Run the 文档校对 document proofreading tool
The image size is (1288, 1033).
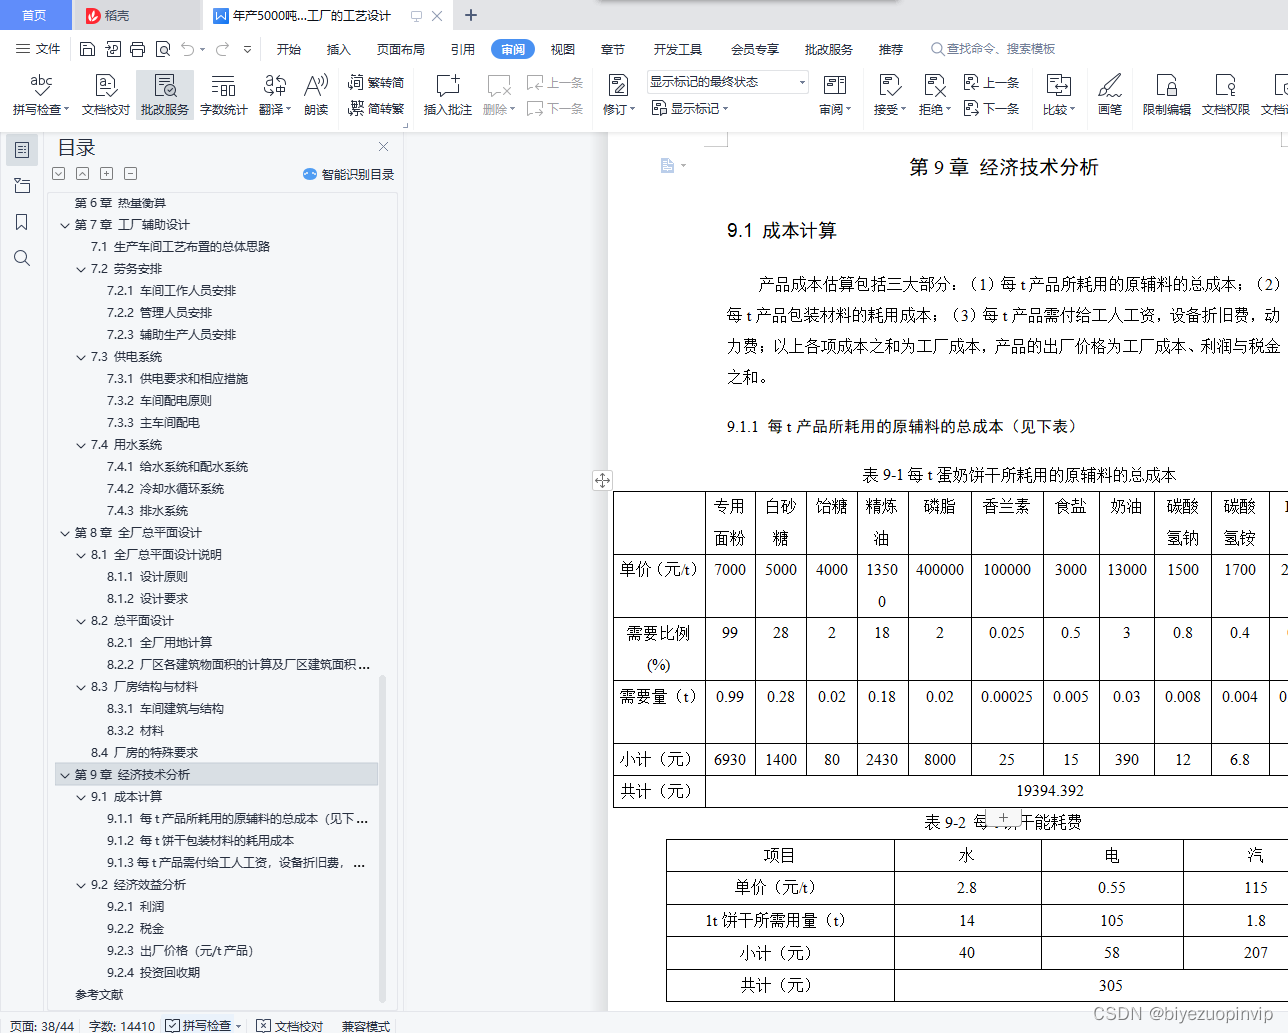point(106,95)
